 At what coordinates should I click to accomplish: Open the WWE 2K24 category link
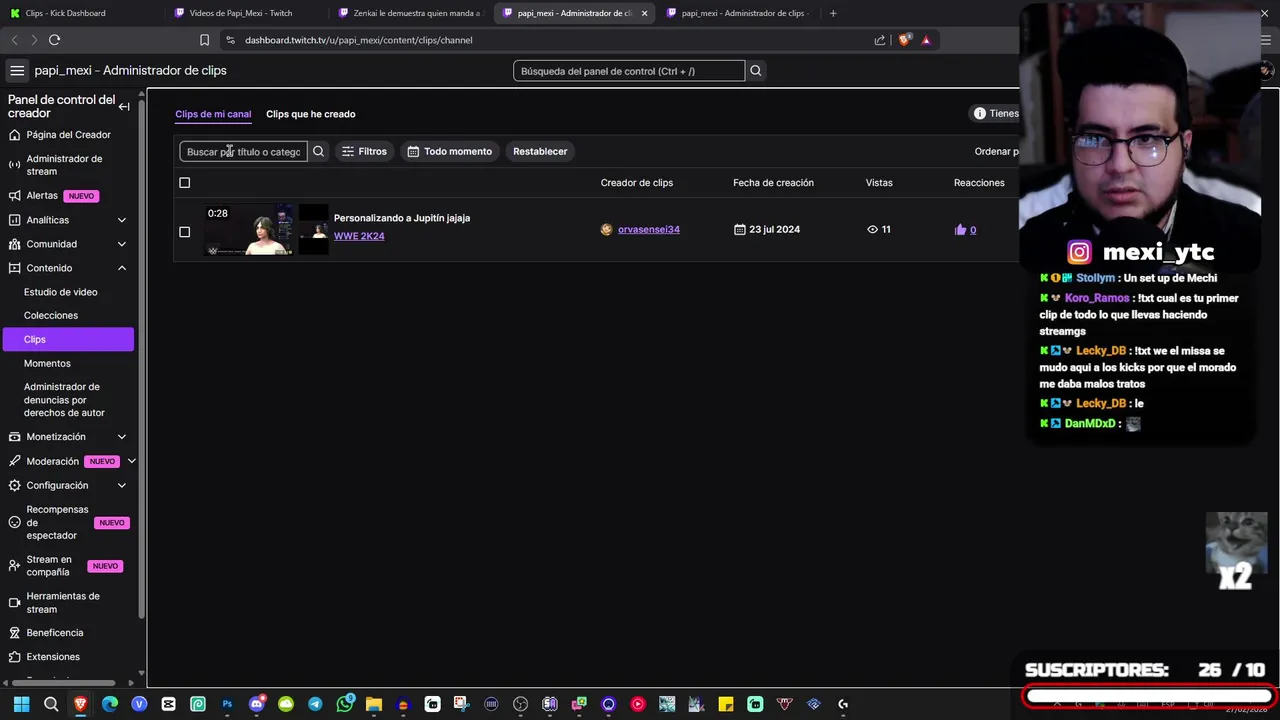click(x=359, y=236)
